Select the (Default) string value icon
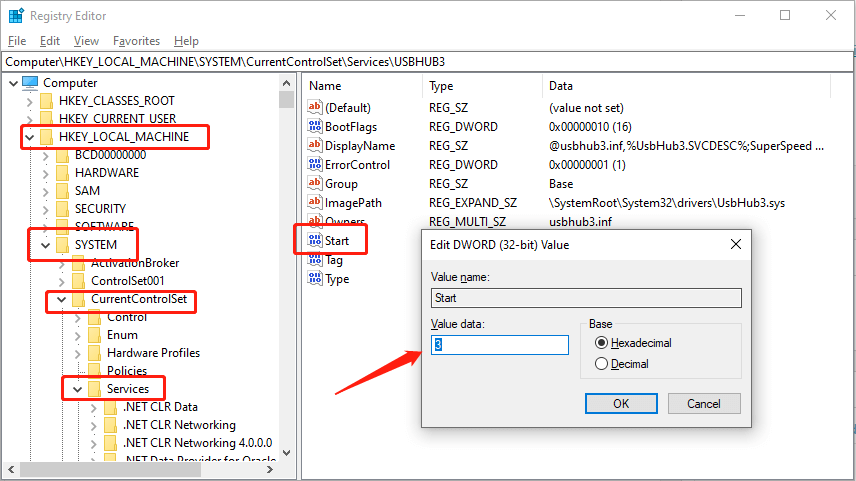 (314, 107)
